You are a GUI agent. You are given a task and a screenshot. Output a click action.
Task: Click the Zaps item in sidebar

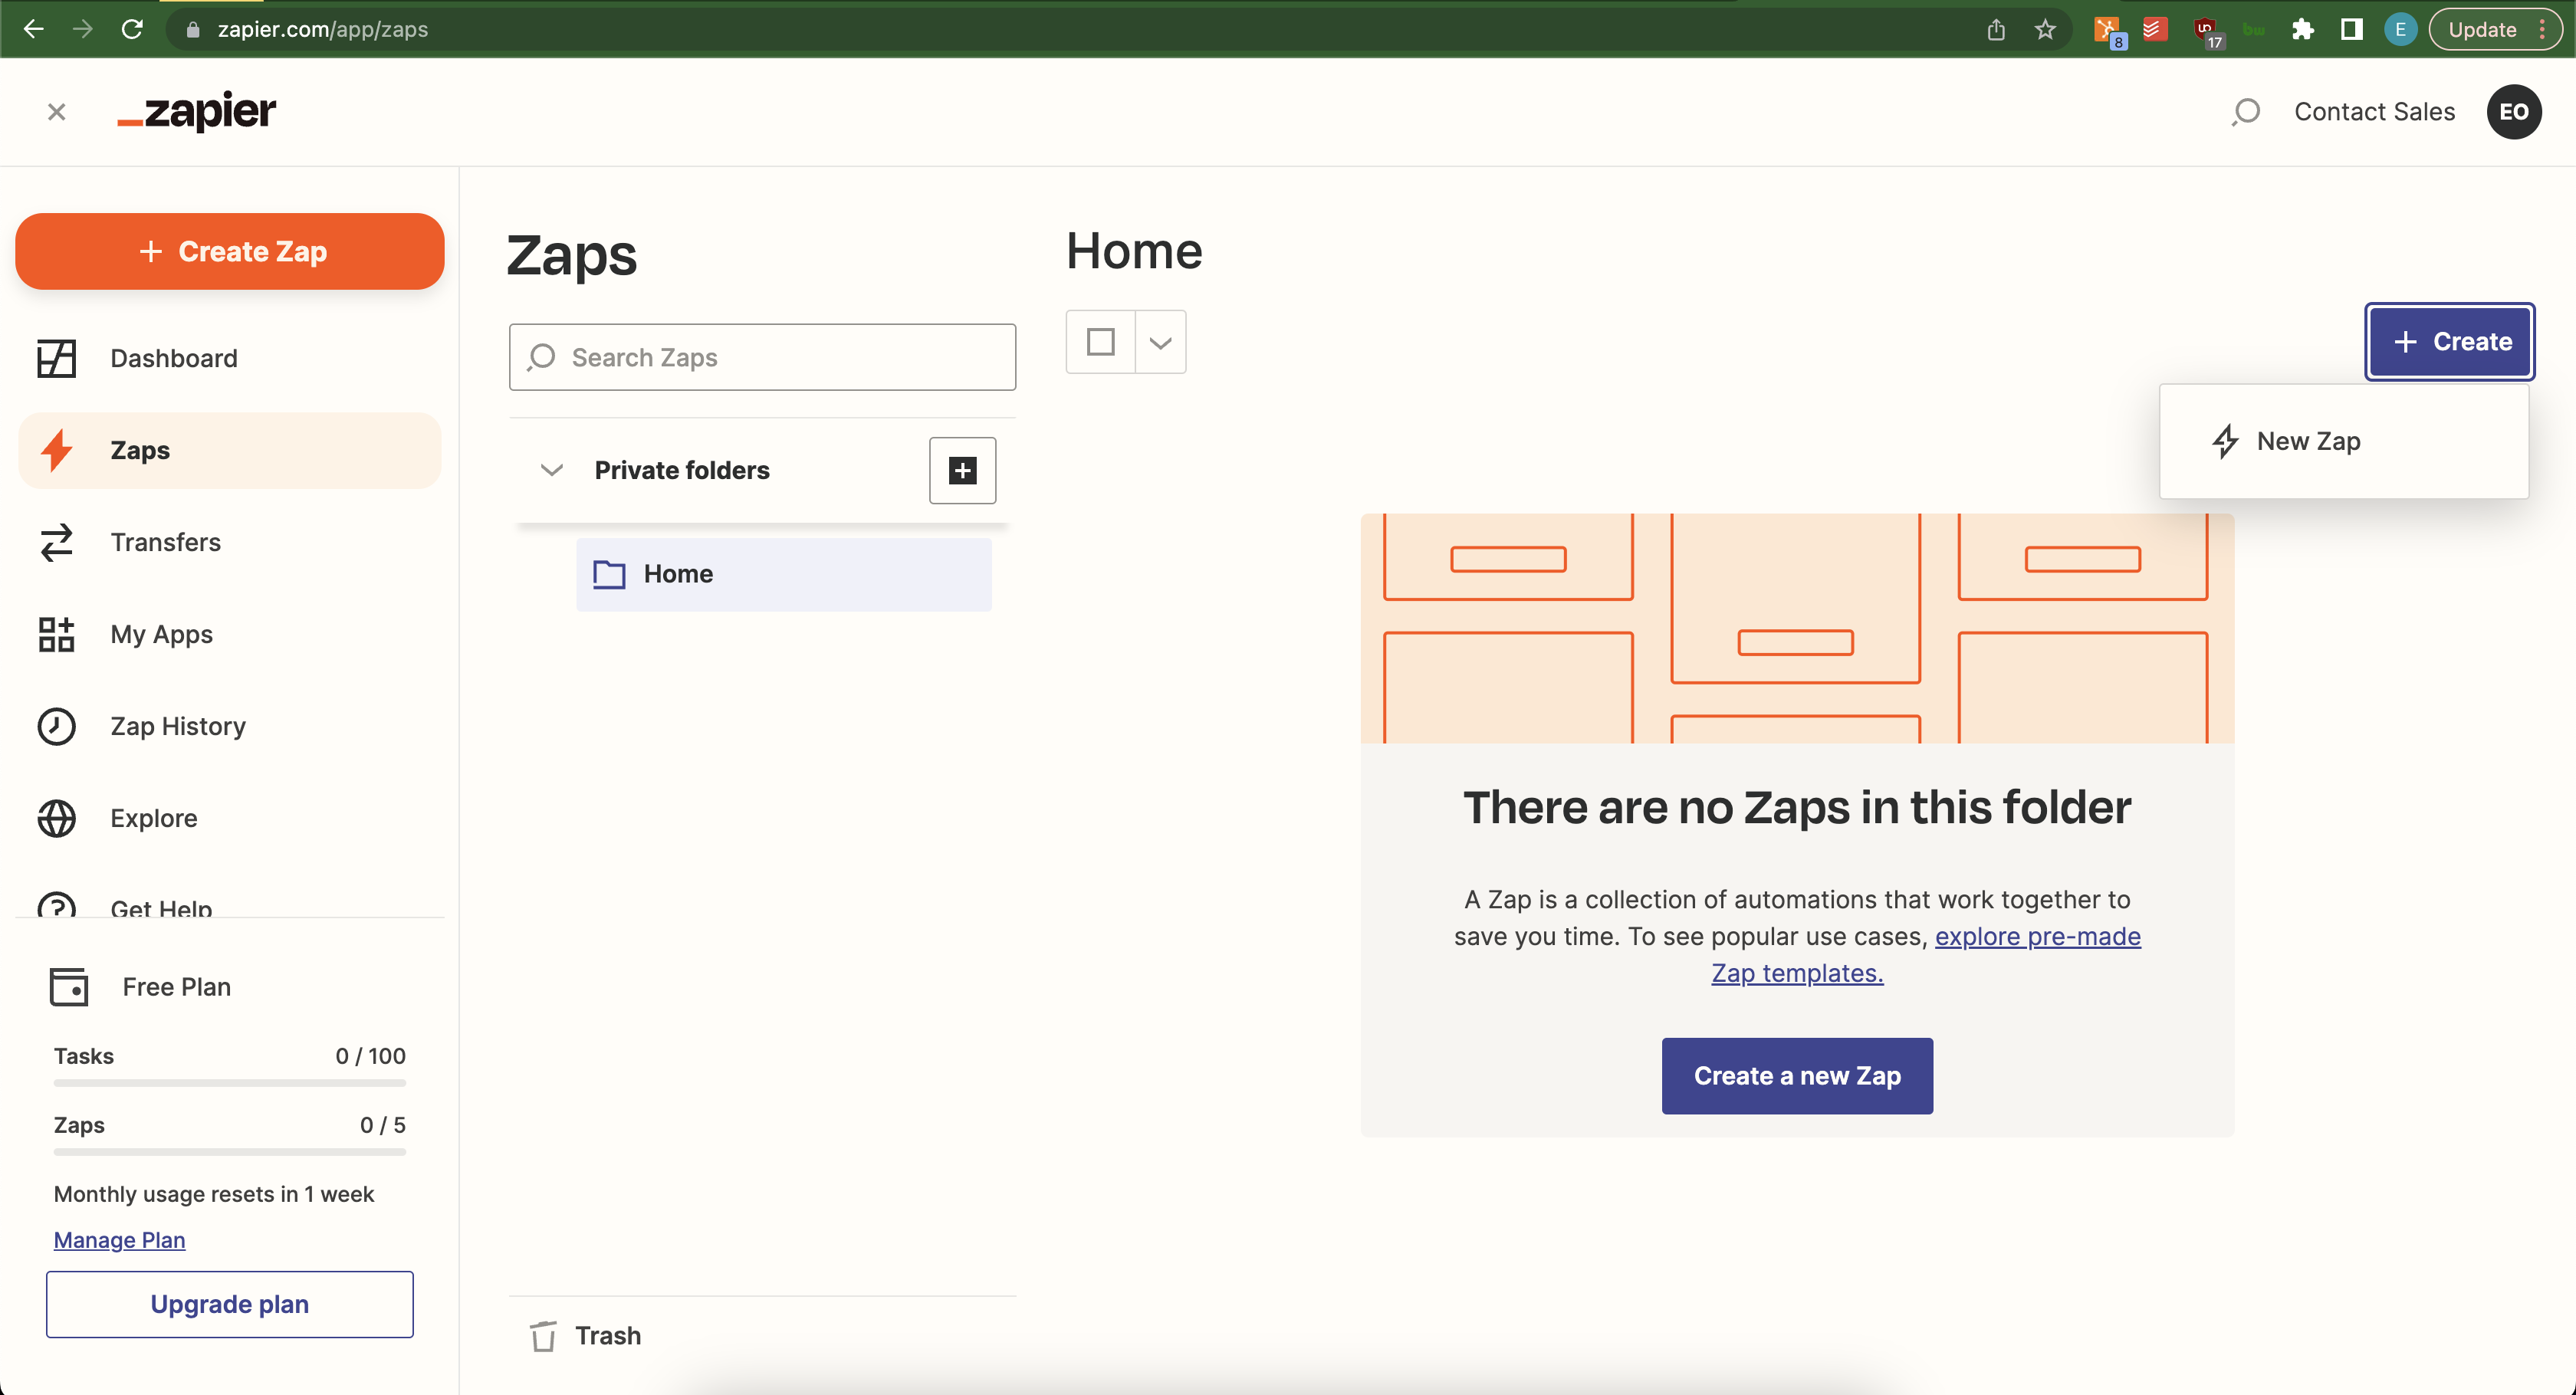coord(229,451)
